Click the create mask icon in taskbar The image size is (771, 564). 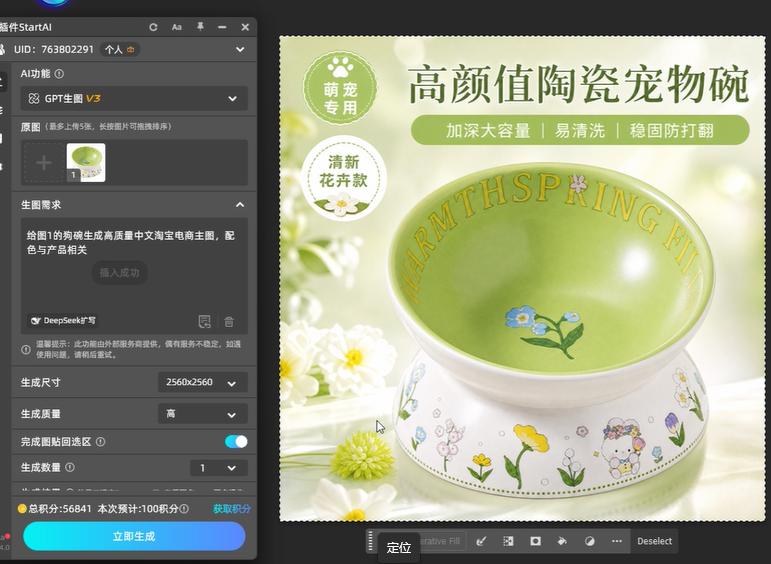click(535, 541)
